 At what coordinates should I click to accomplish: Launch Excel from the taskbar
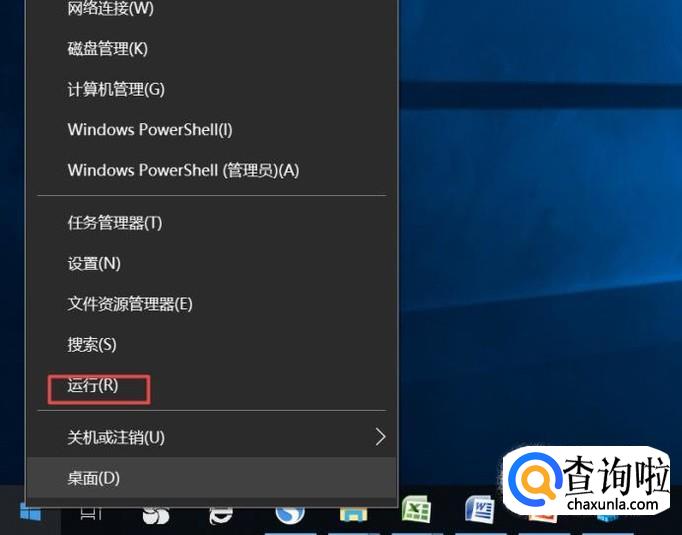pos(416,511)
